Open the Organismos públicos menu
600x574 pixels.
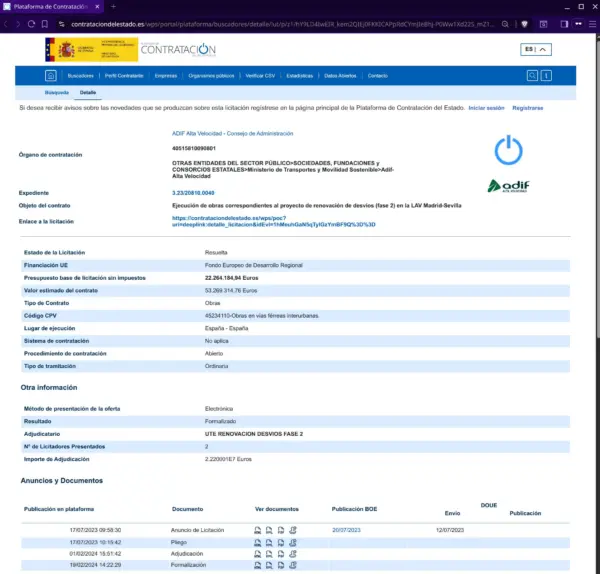211,76
